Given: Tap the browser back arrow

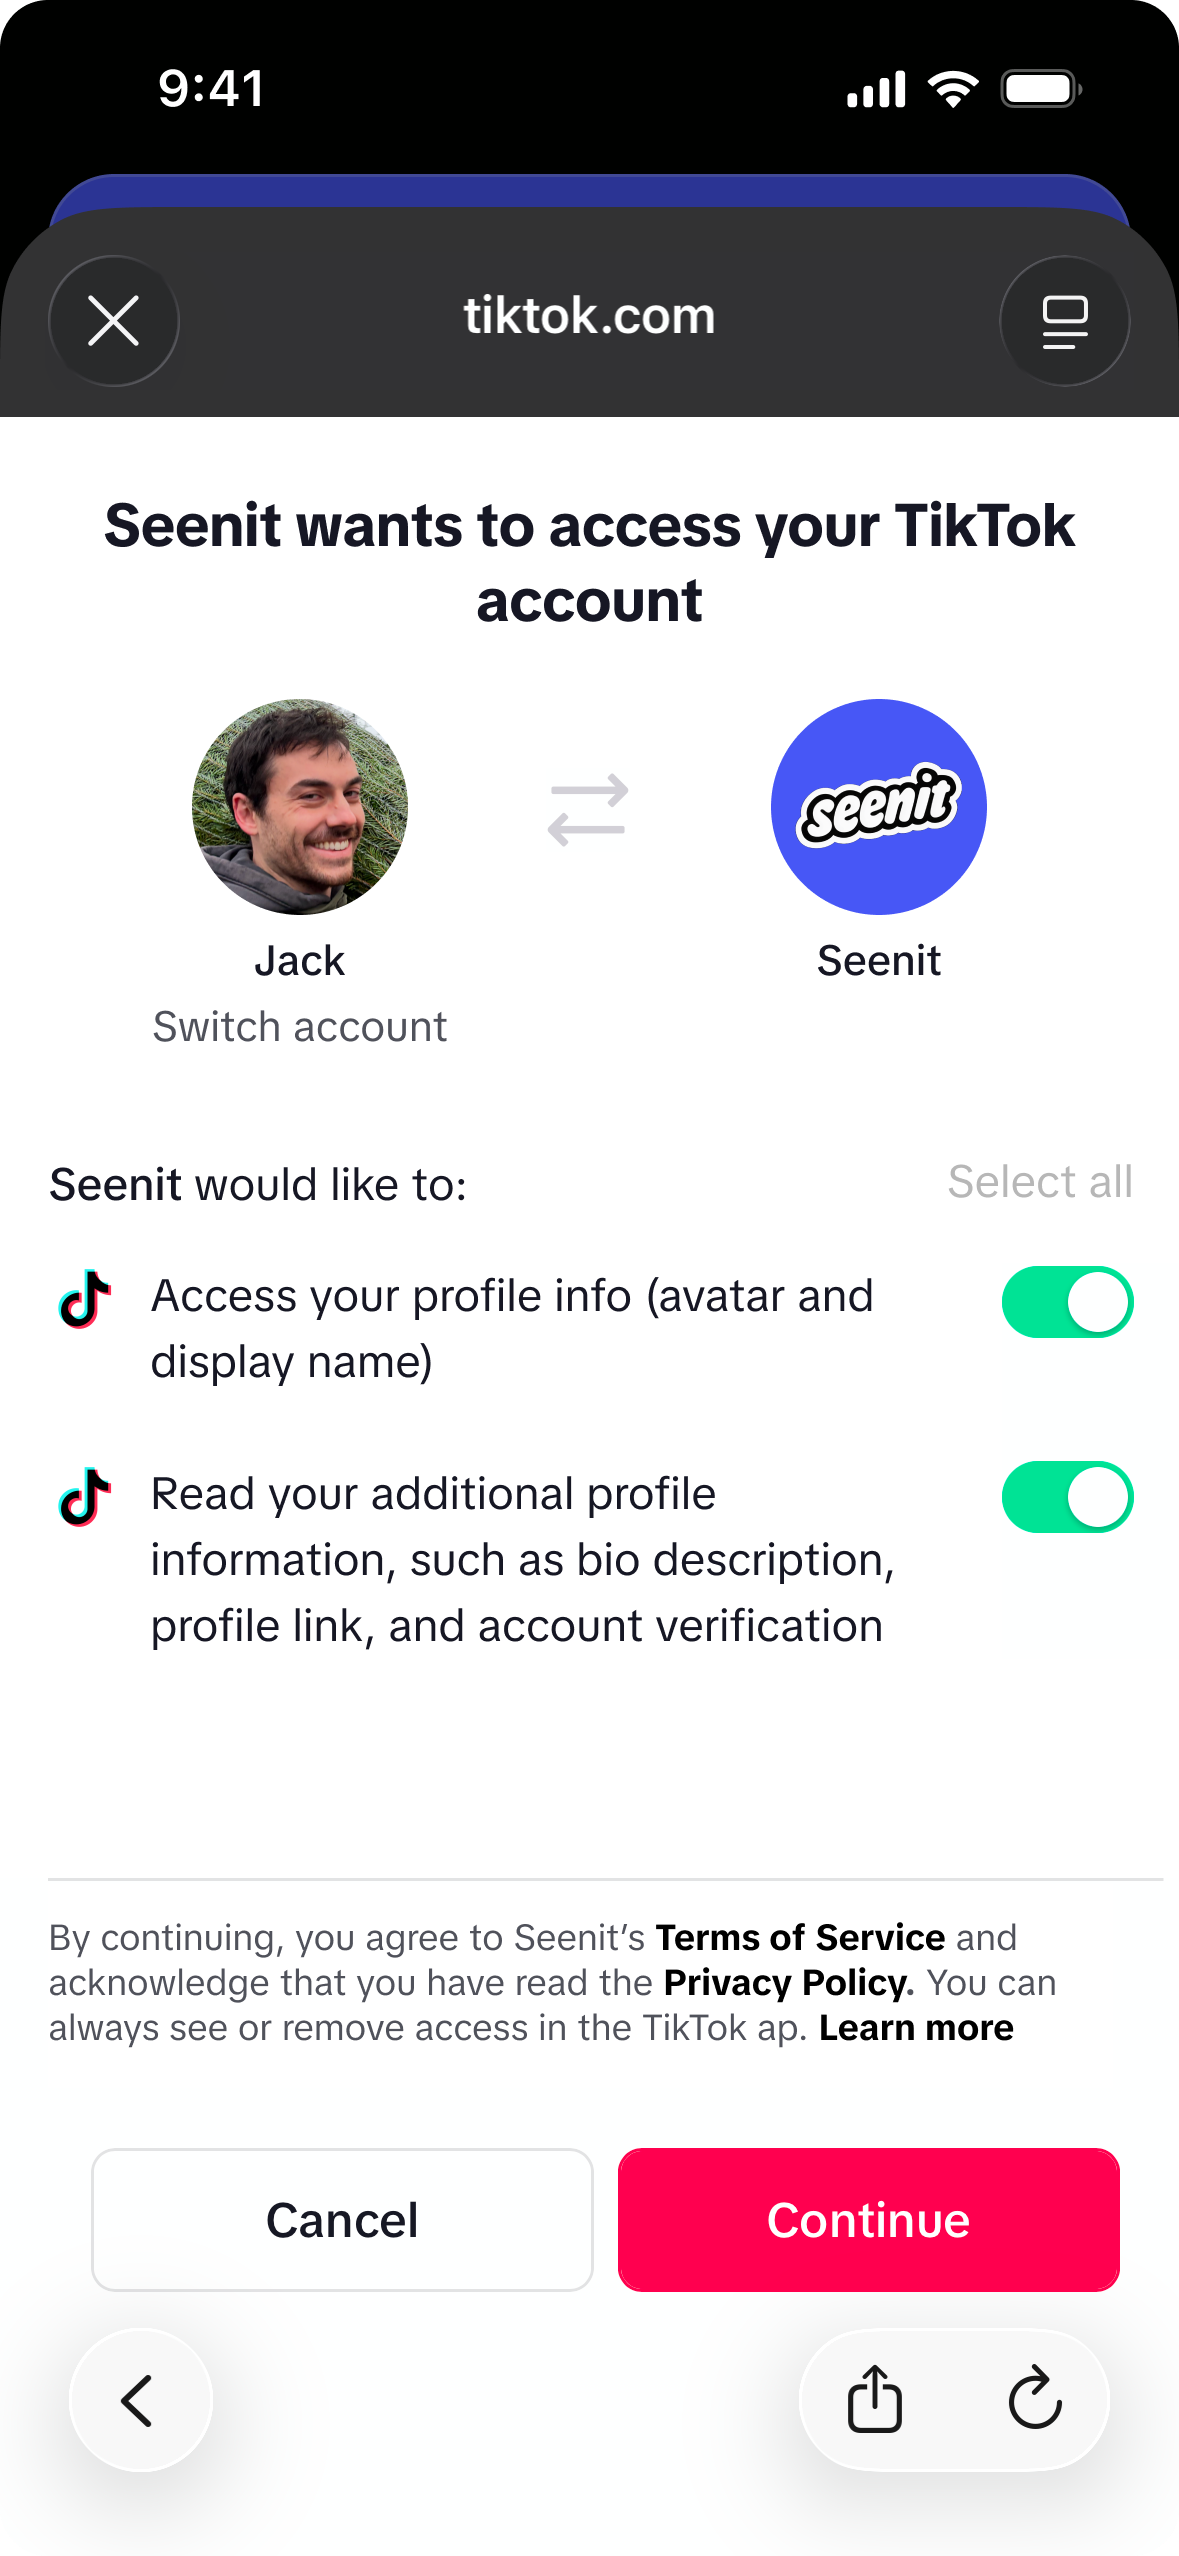Looking at the screenshot, I should click(140, 2400).
